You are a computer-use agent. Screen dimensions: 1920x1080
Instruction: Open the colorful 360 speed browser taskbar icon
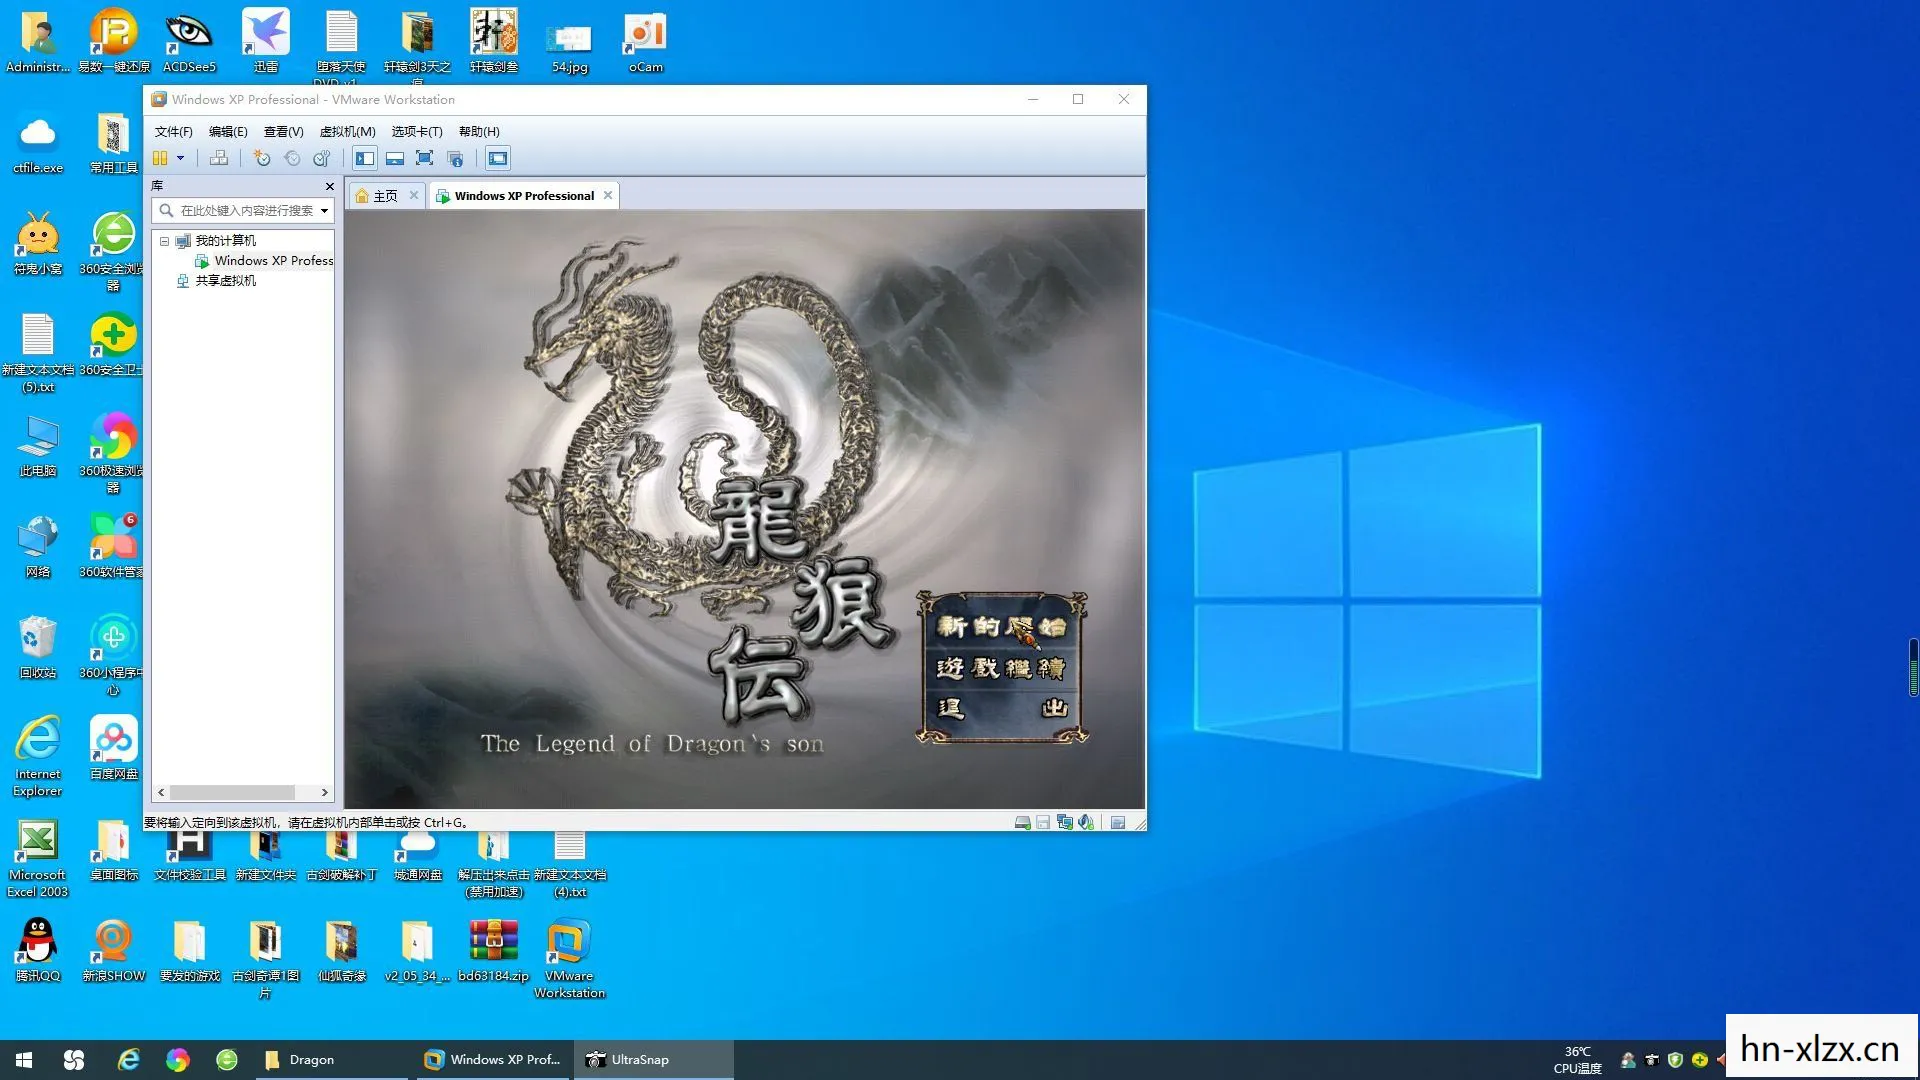click(x=178, y=1060)
